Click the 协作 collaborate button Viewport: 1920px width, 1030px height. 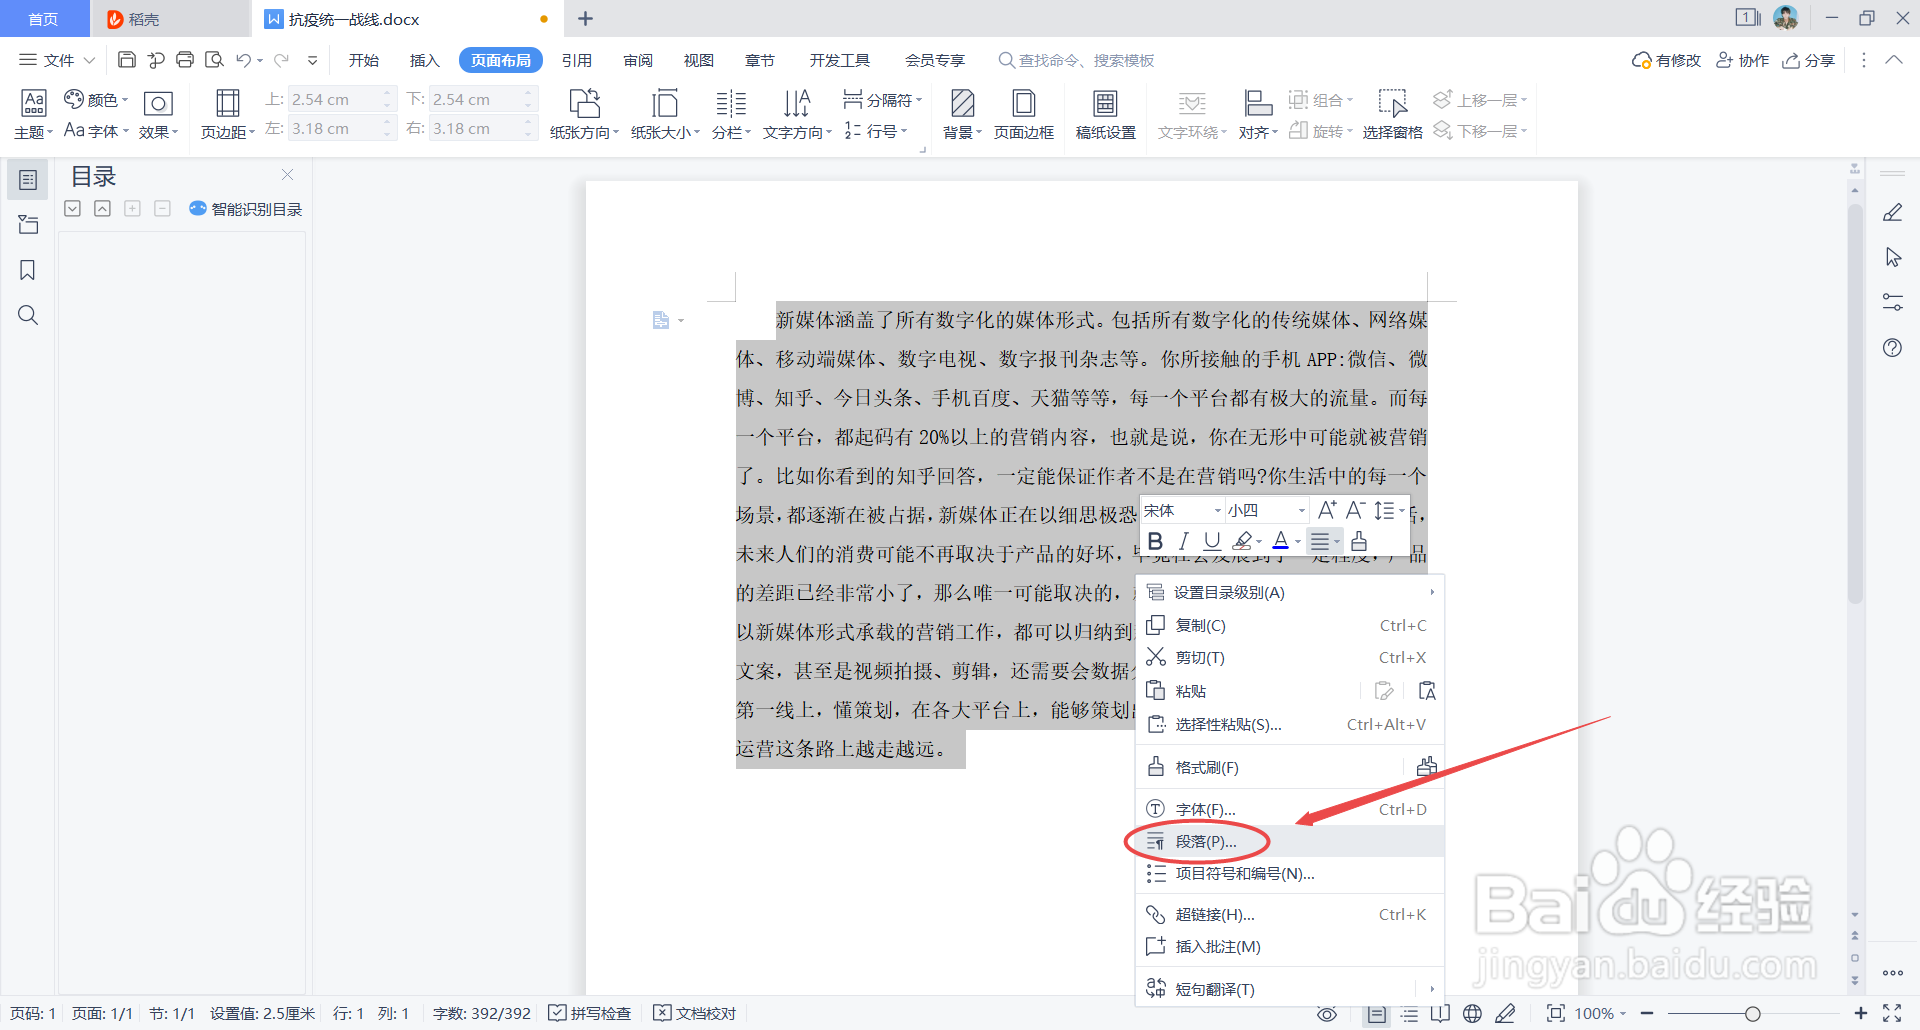tap(1742, 60)
